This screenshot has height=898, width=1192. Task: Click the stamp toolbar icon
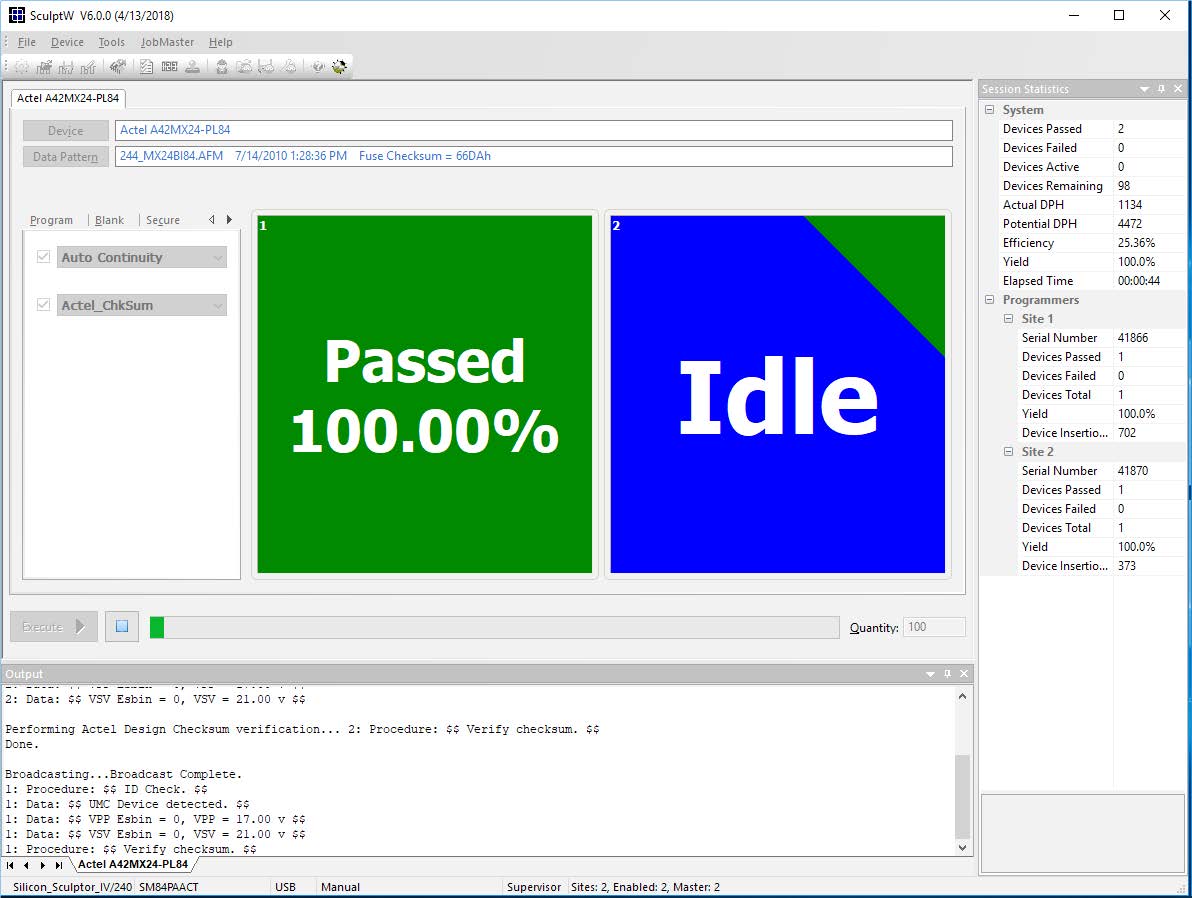[192, 67]
